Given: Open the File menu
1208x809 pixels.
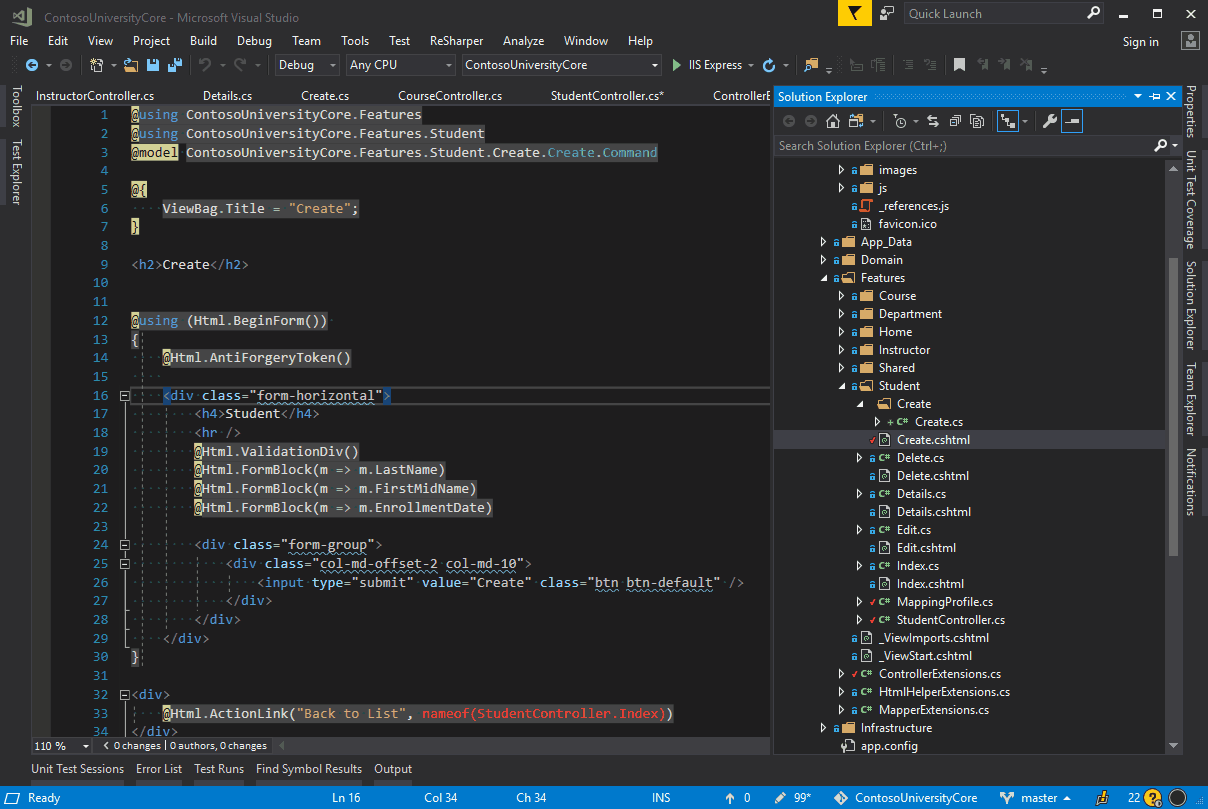Looking at the screenshot, I should click(19, 41).
